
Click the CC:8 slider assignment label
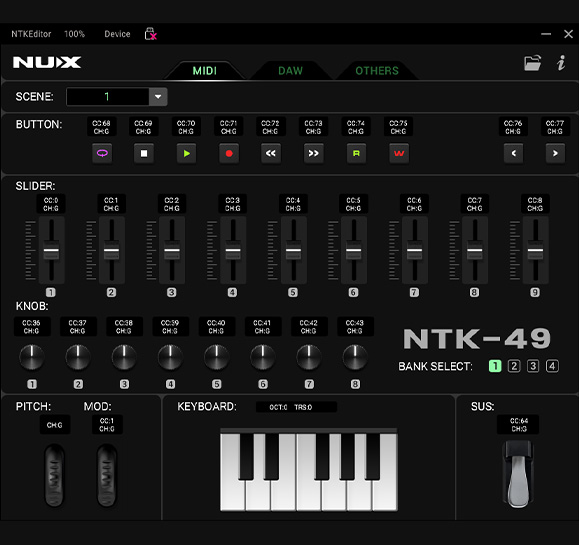point(535,204)
